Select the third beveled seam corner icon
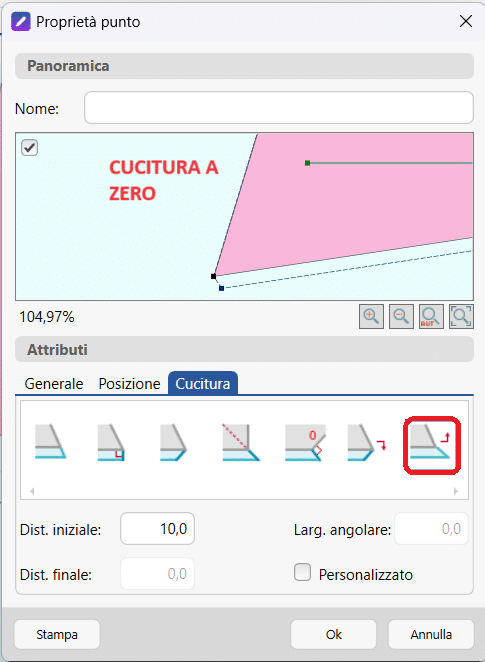This screenshot has height=662, width=485. coord(173,442)
